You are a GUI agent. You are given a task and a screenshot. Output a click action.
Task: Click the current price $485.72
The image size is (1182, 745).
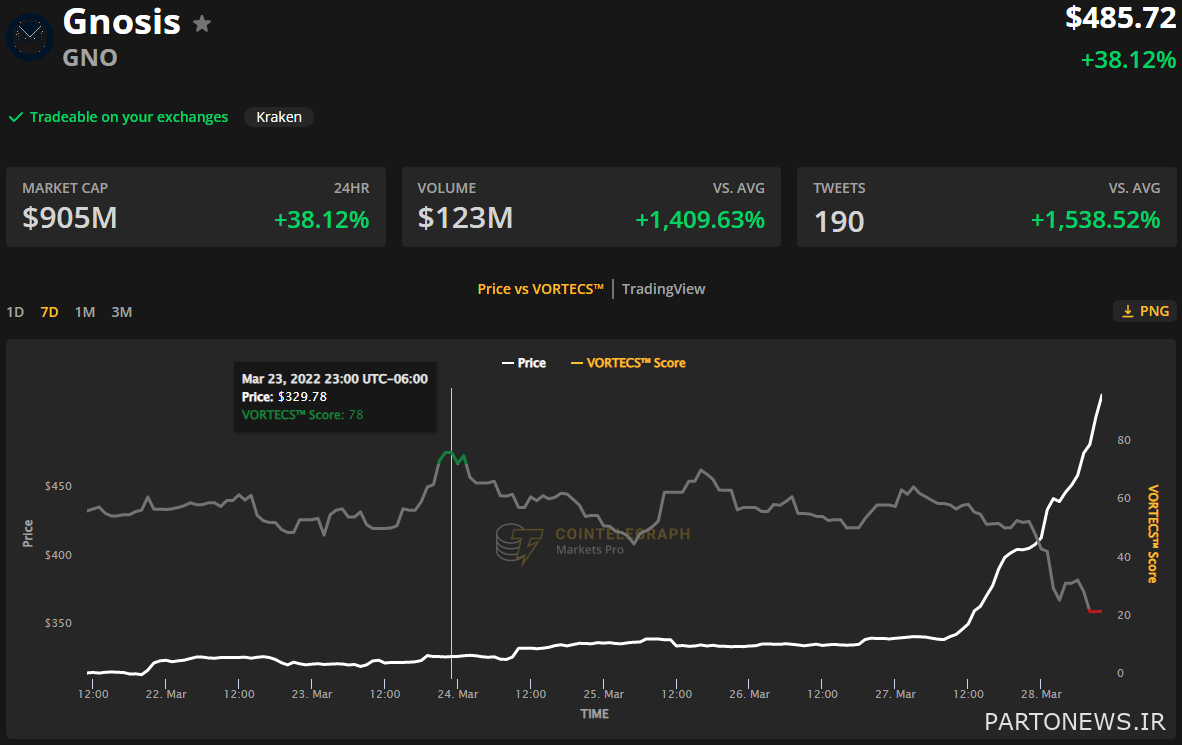pyautogui.click(x=1120, y=18)
